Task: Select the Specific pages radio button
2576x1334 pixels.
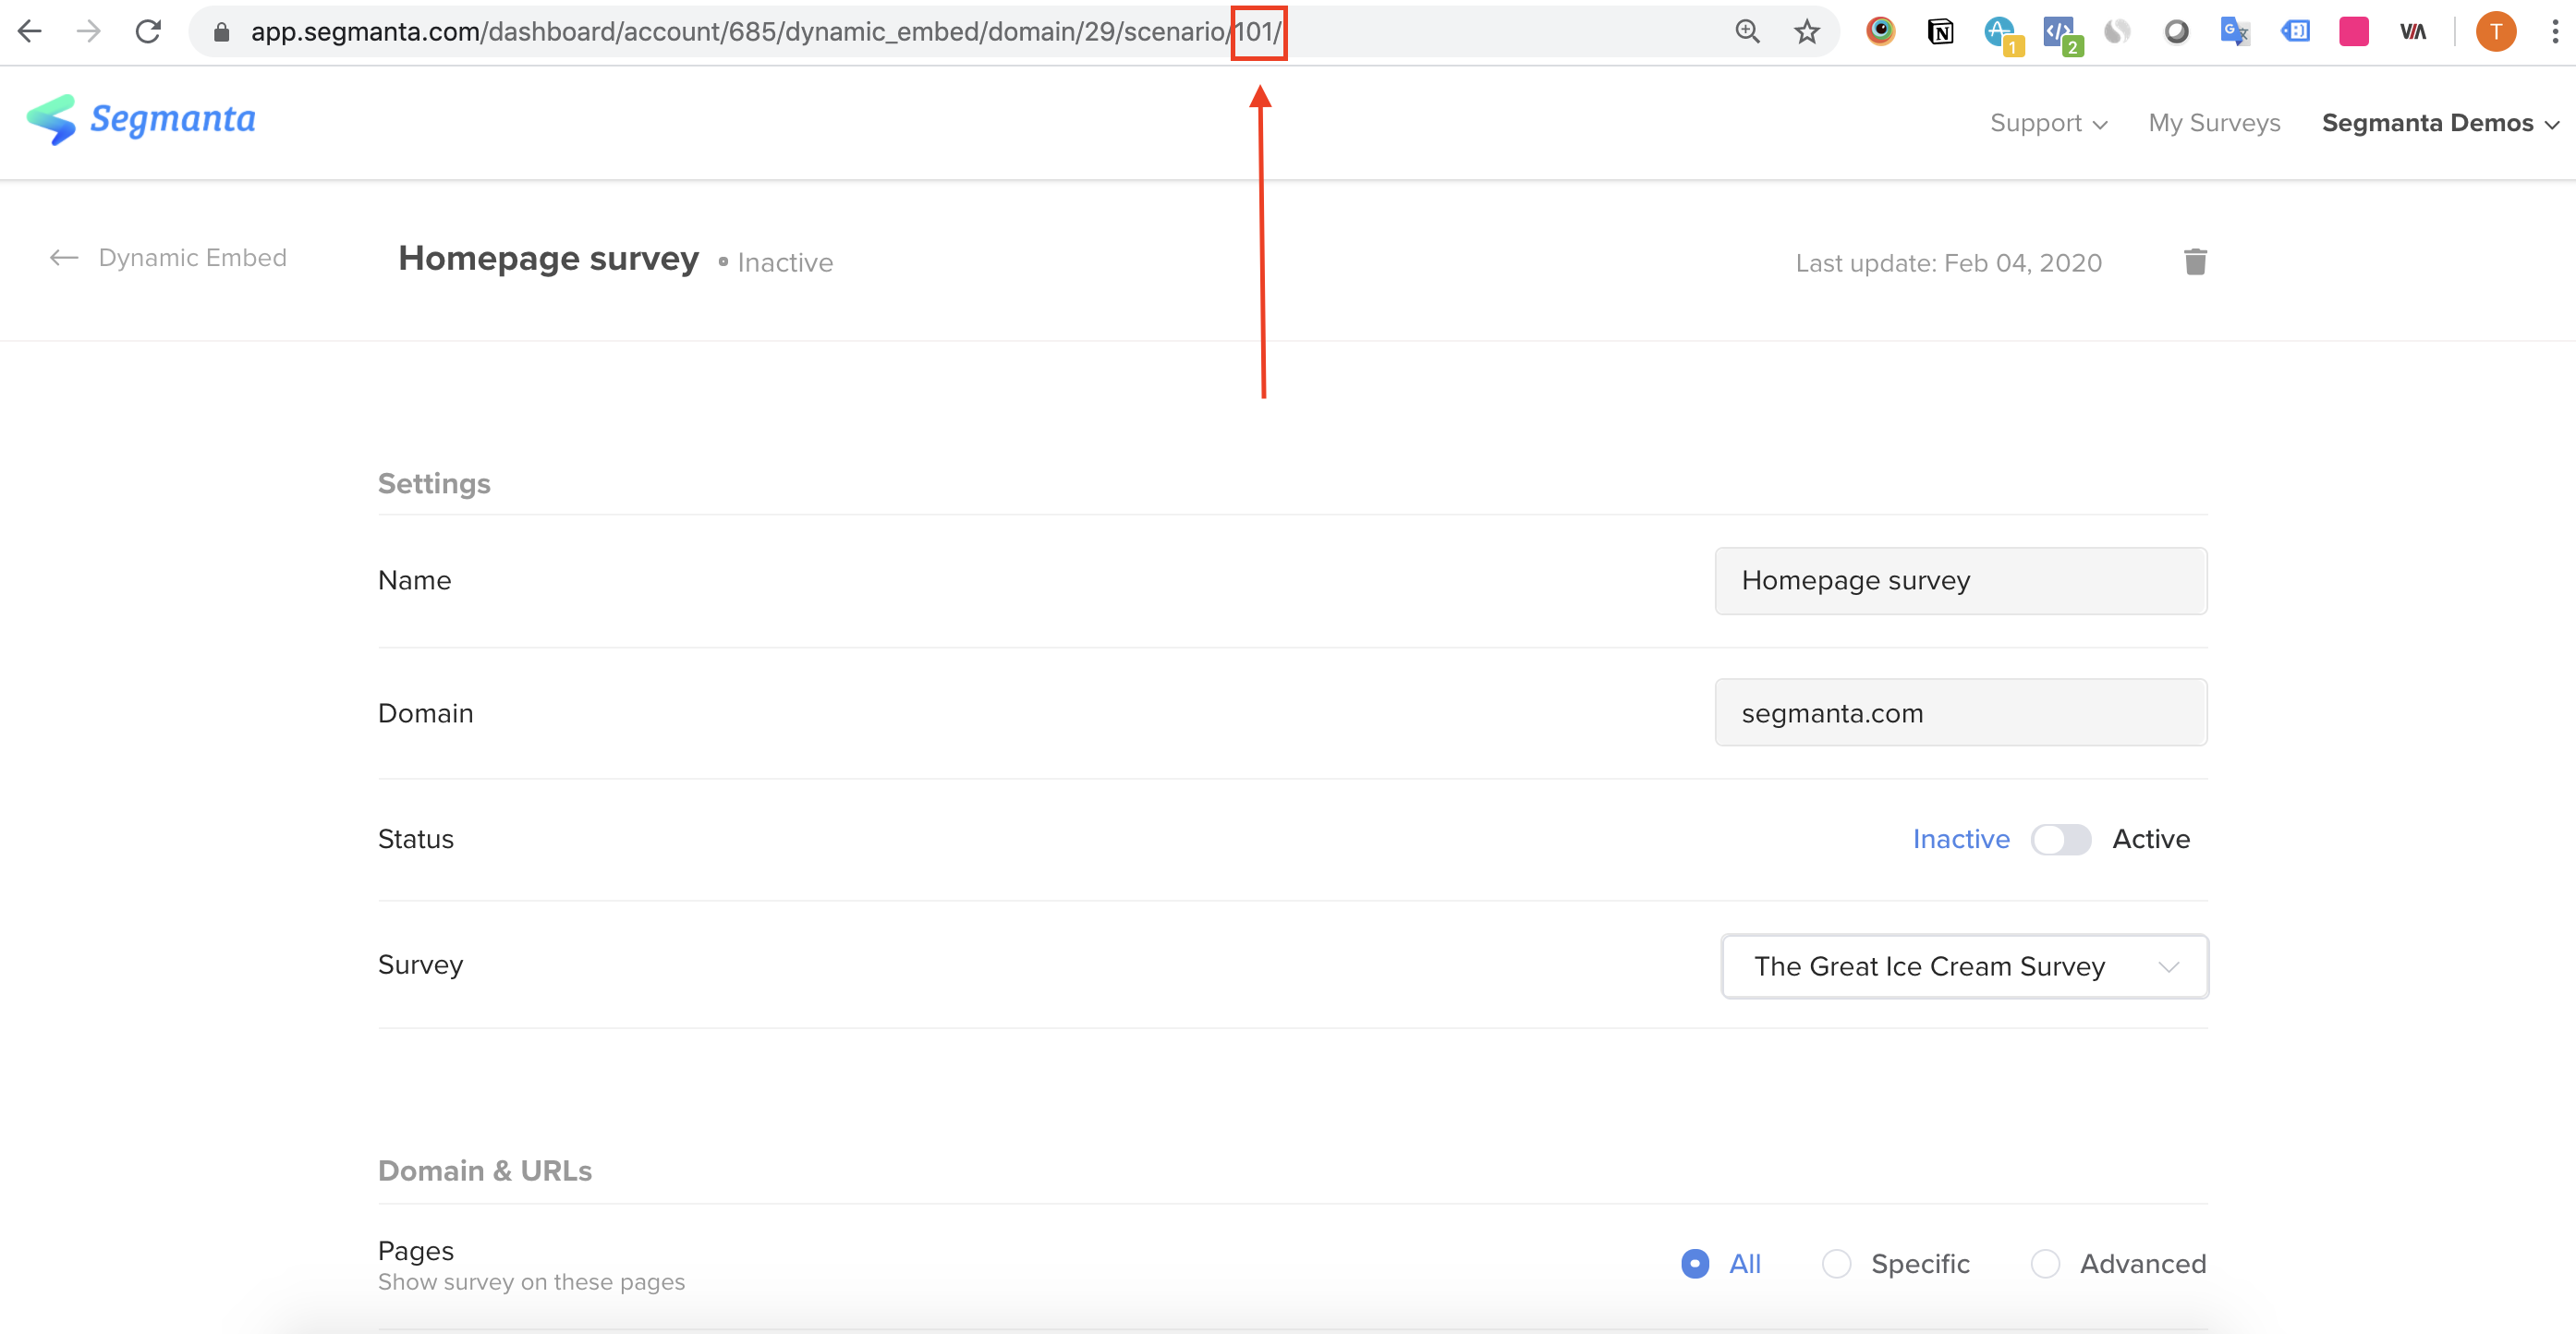Action: coord(1837,1264)
